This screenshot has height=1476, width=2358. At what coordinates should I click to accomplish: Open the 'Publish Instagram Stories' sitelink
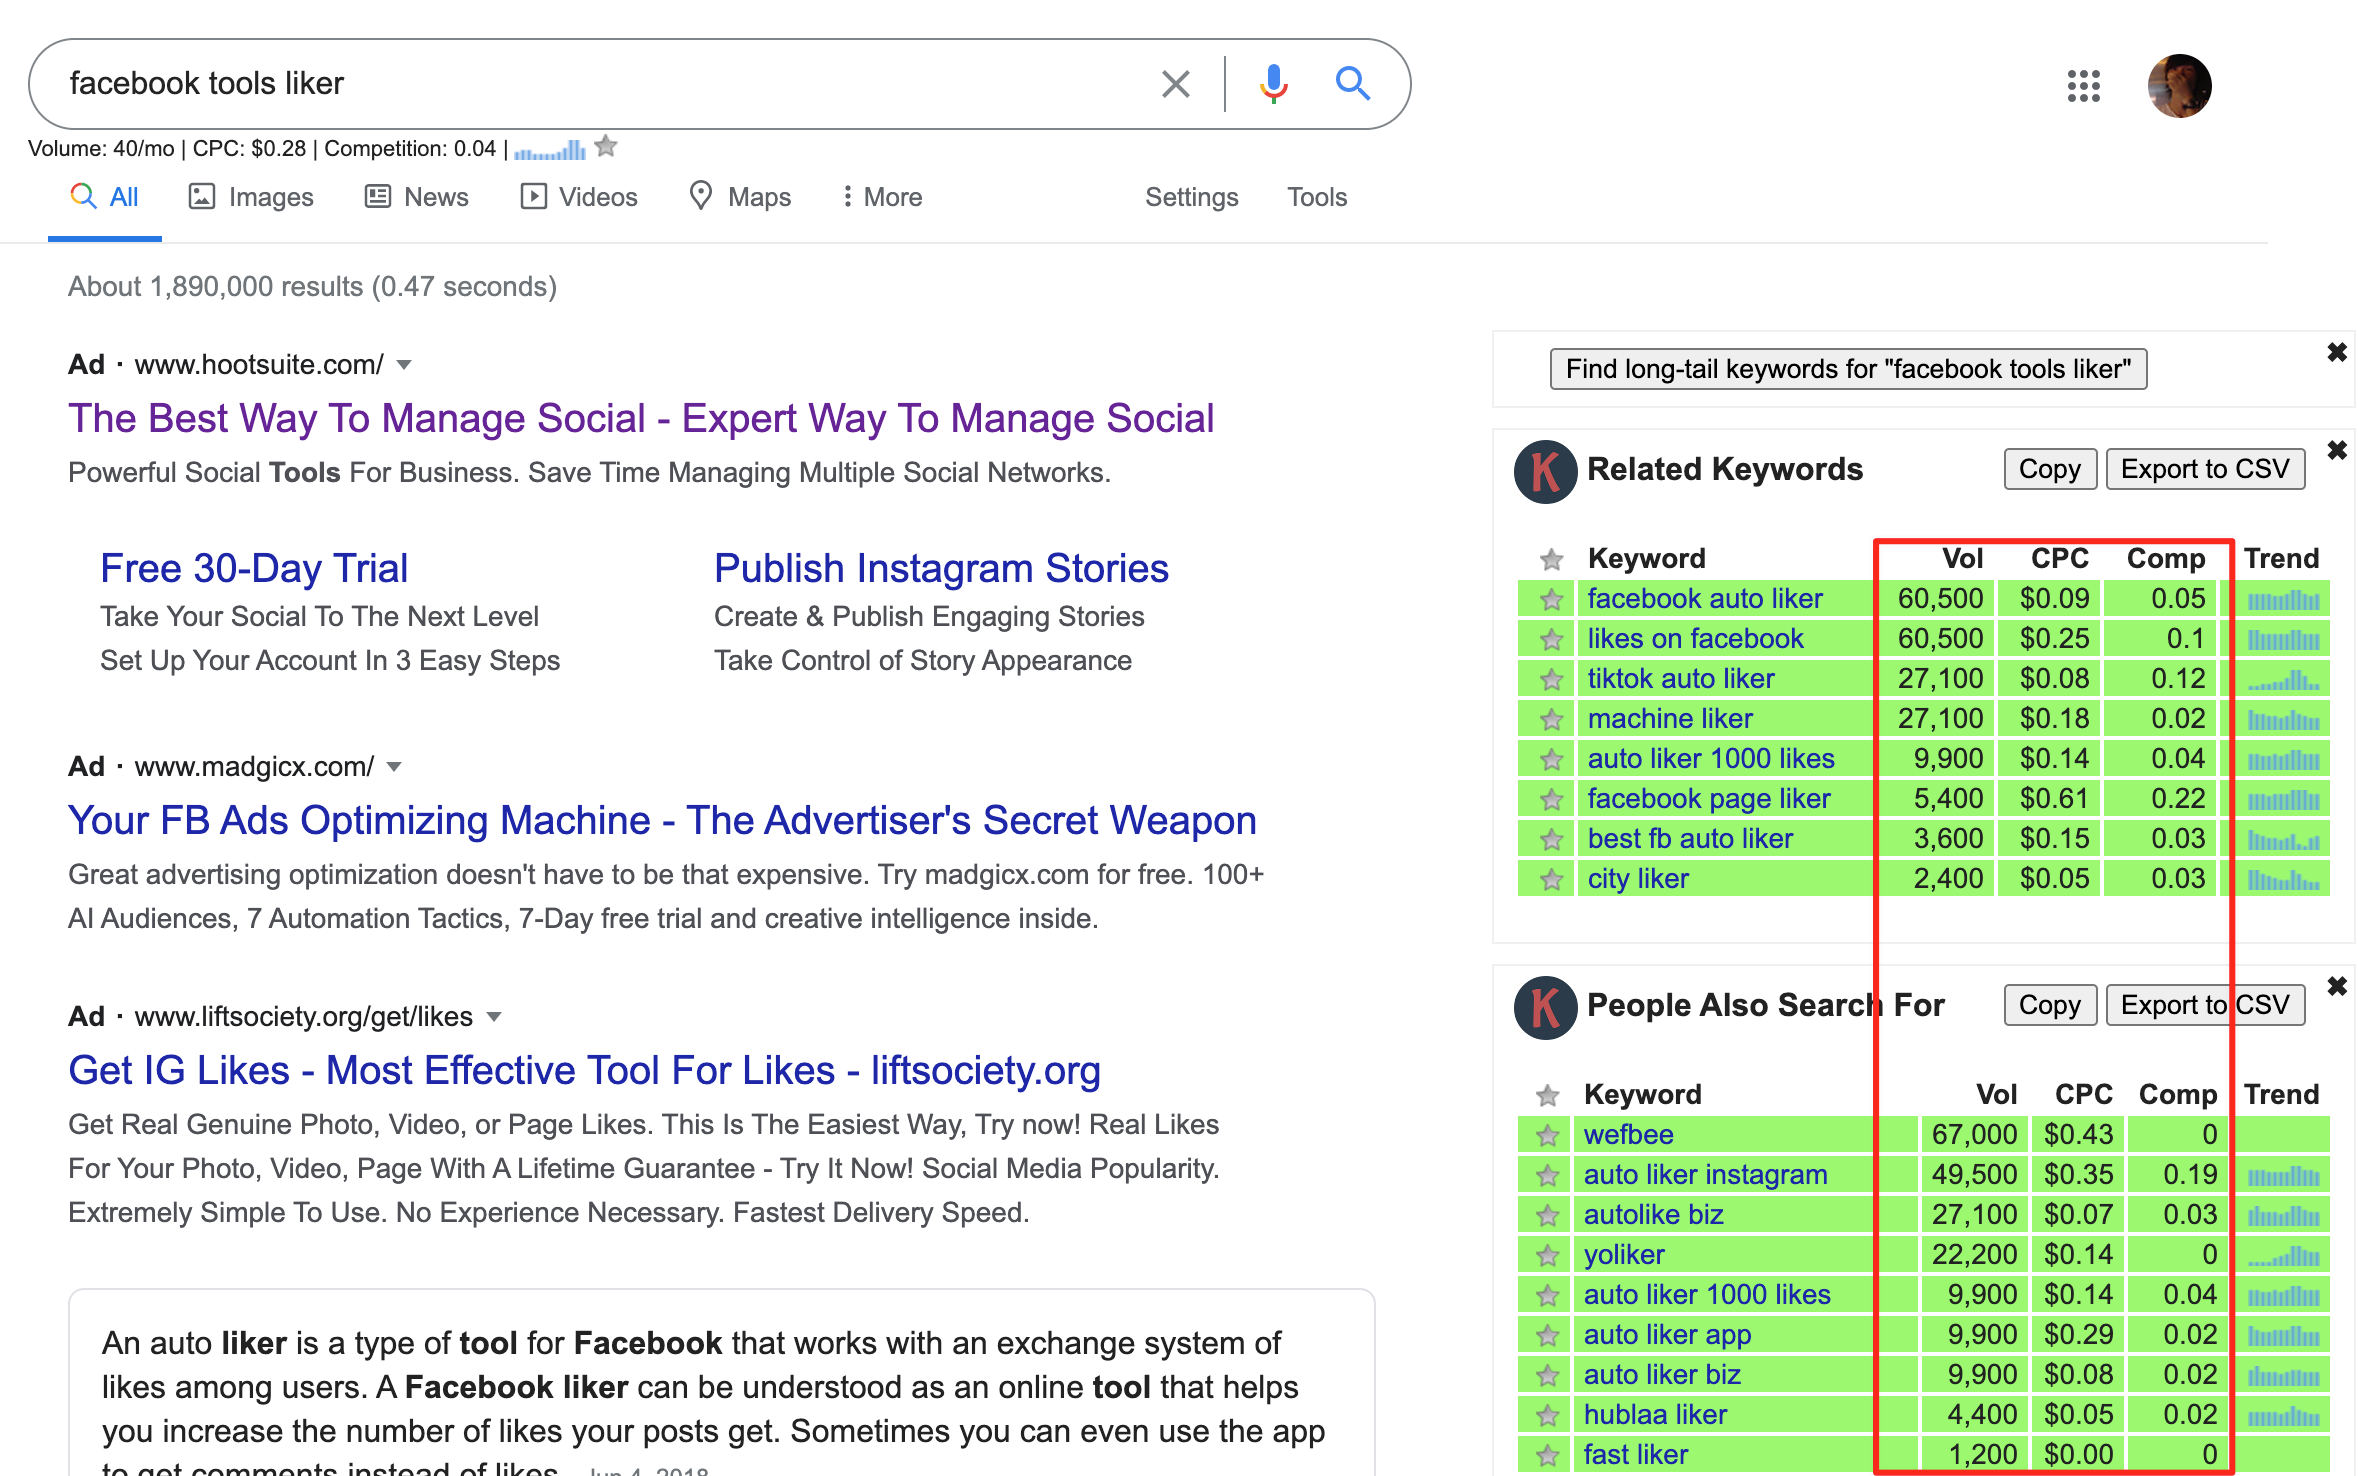pyautogui.click(x=941, y=568)
